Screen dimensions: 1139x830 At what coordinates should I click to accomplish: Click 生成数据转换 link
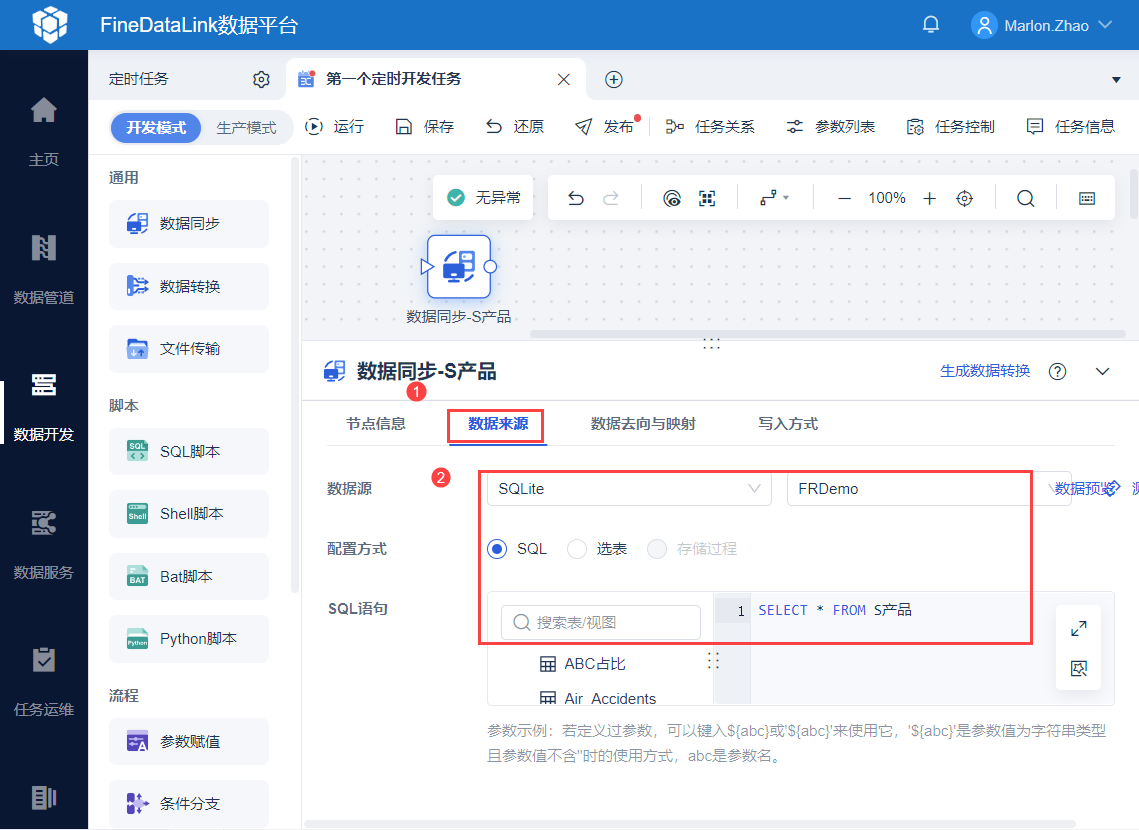pos(985,371)
